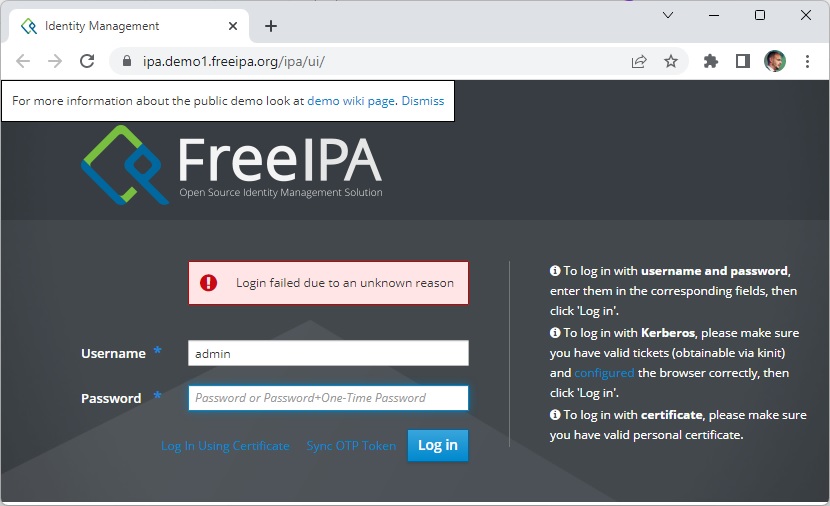This screenshot has height=506, width=830.
Task: Reload the FreeIPA page
Action: tap(87, 61)
